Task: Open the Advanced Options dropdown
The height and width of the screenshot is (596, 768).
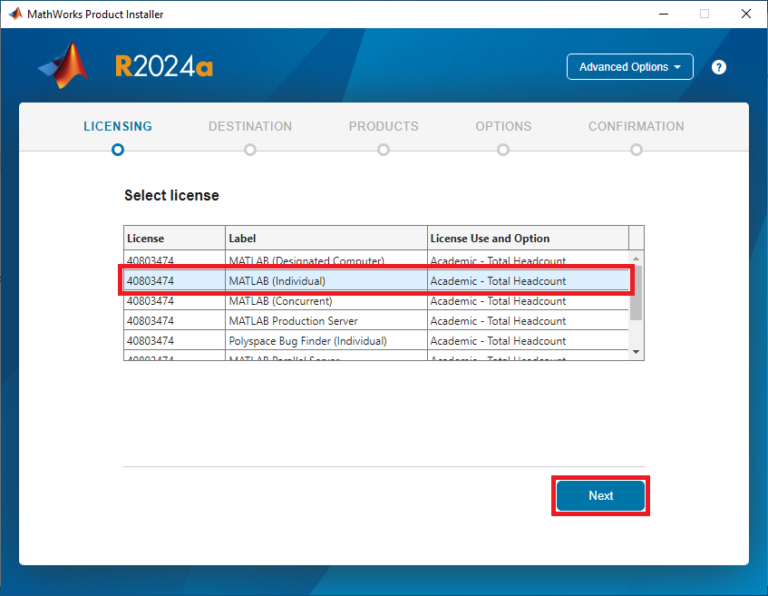Action: [629, 67]
